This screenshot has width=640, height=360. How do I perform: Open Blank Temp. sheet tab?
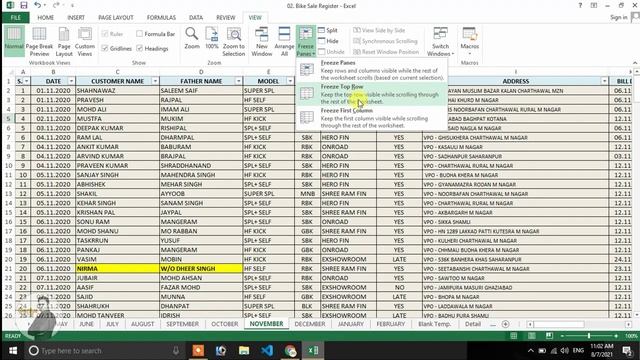point(435,324)
